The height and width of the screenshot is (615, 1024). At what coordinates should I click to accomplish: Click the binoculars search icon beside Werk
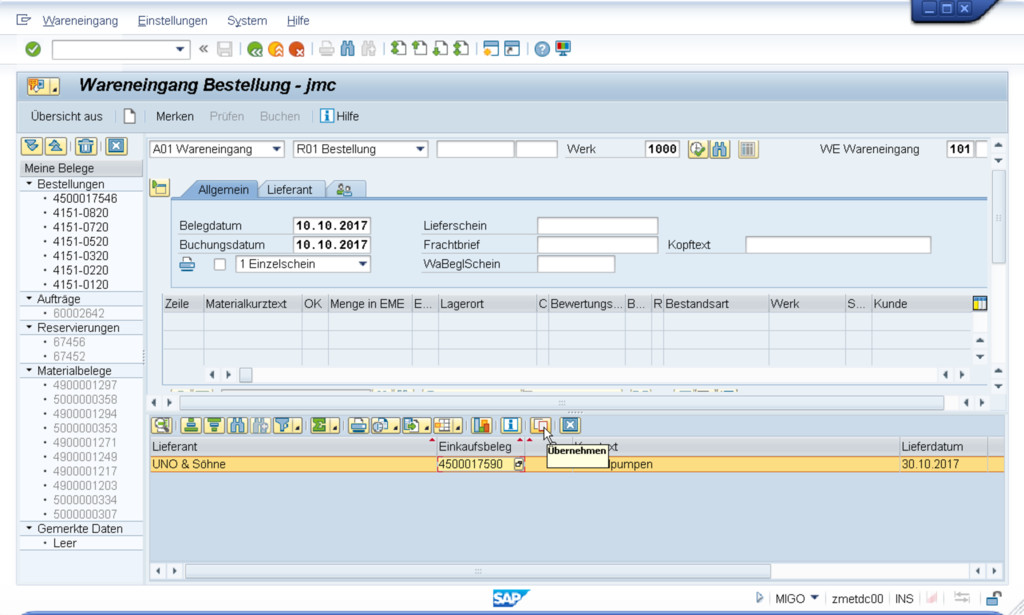click(x=720, y=149)
